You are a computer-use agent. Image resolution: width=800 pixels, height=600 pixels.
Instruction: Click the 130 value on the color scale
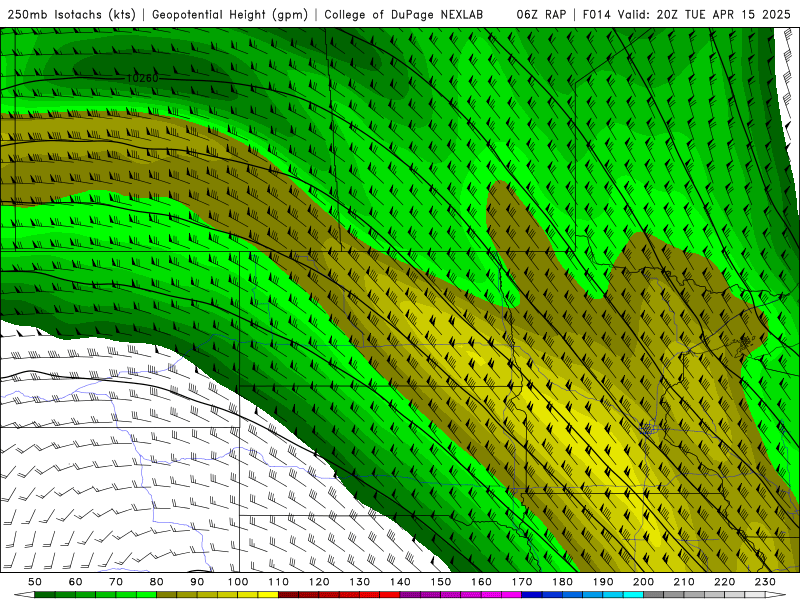point(360,582)
